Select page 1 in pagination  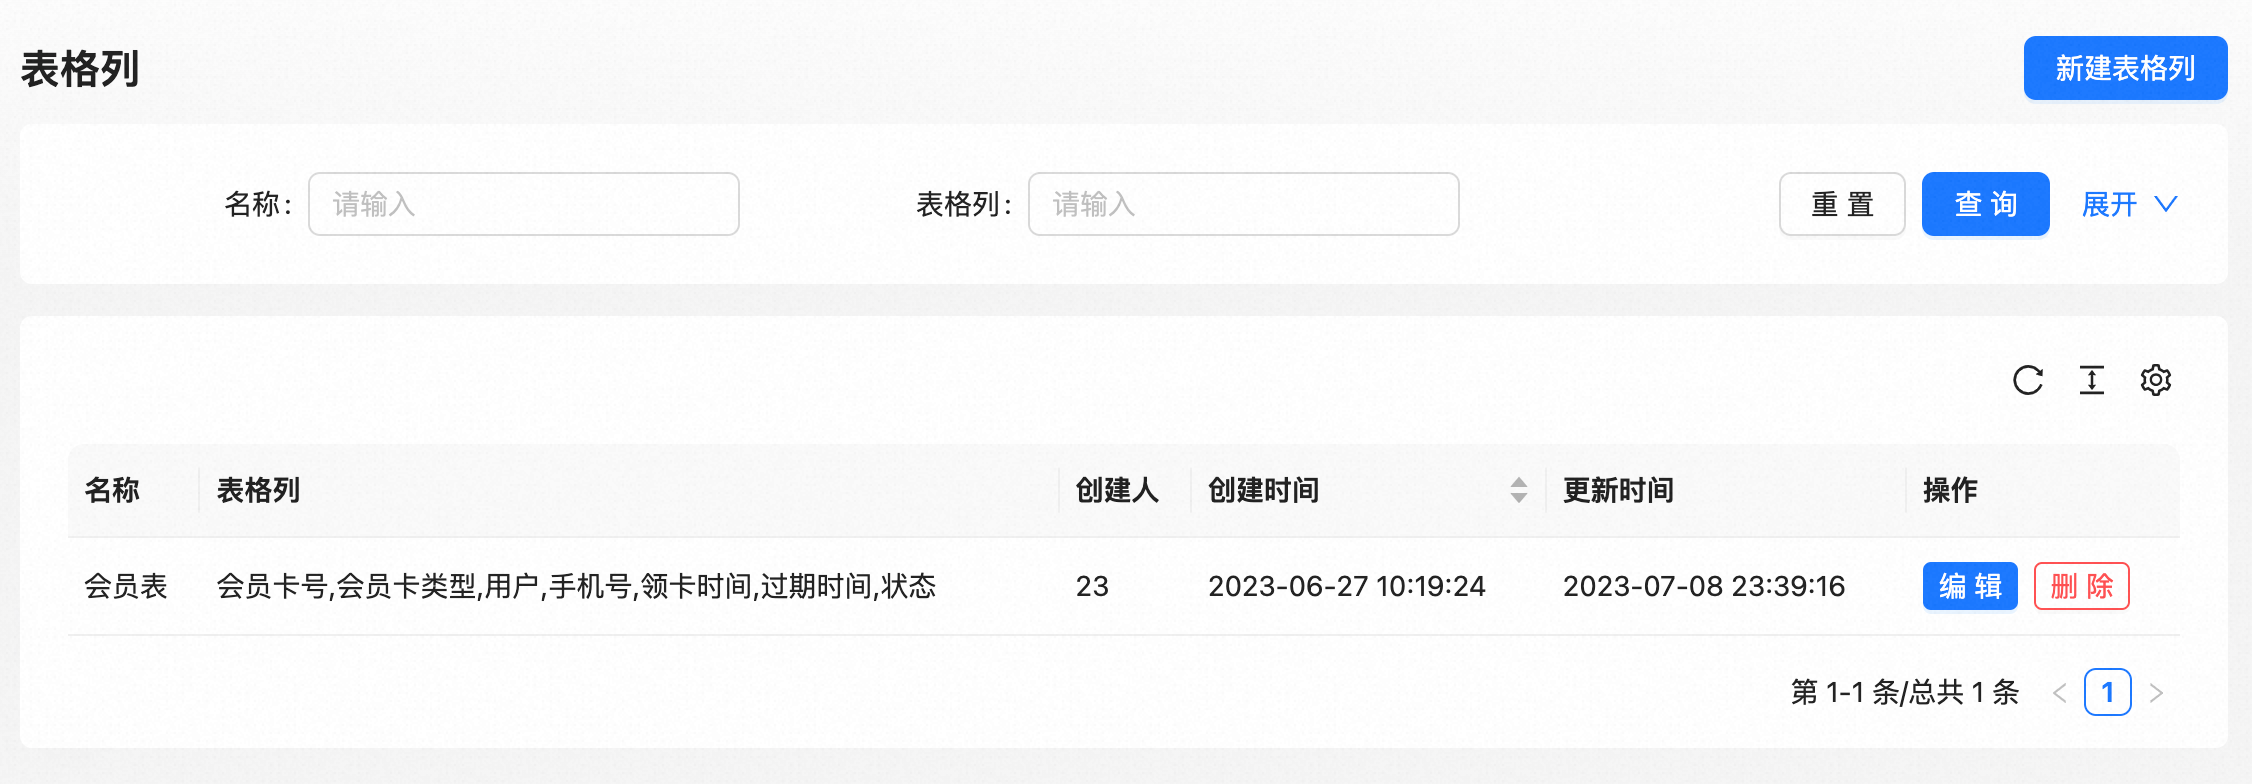coord(2107,693)
